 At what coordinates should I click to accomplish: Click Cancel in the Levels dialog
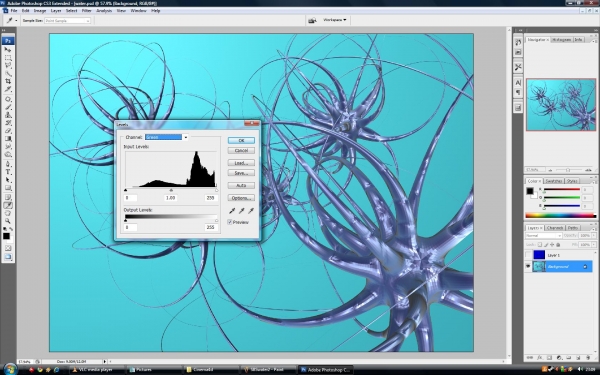click(x=241, y=150)
